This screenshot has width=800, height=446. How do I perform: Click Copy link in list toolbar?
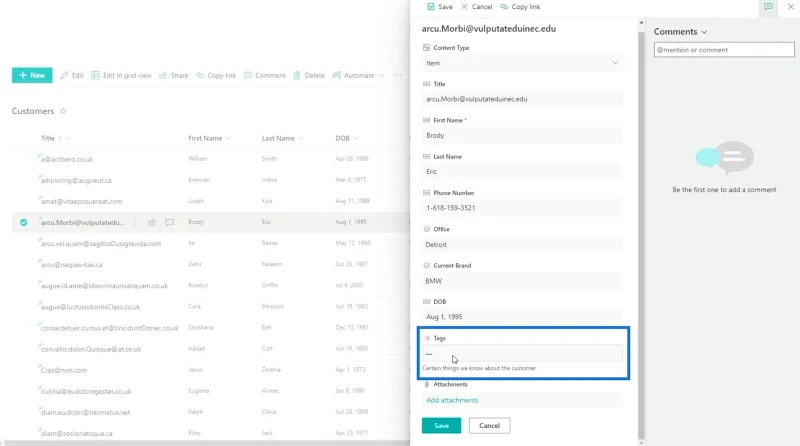point(216,75)
